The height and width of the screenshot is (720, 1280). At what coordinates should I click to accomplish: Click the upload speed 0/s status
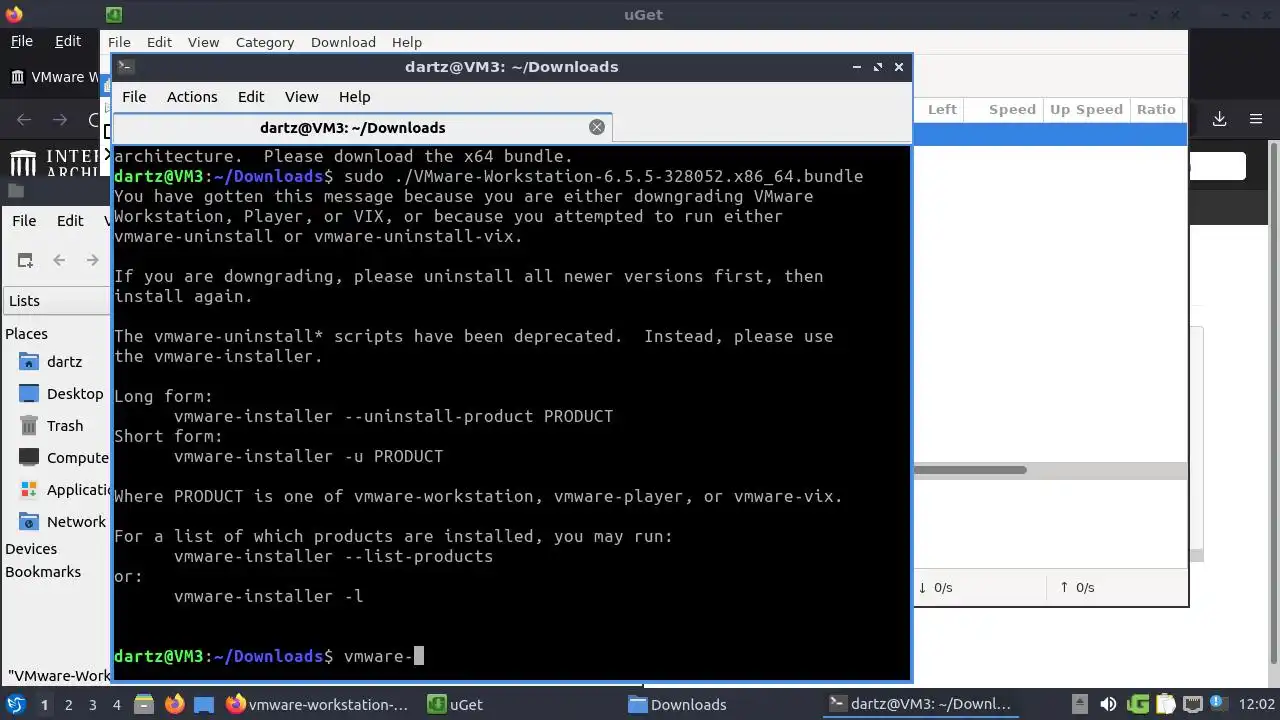click(1078, 587)
